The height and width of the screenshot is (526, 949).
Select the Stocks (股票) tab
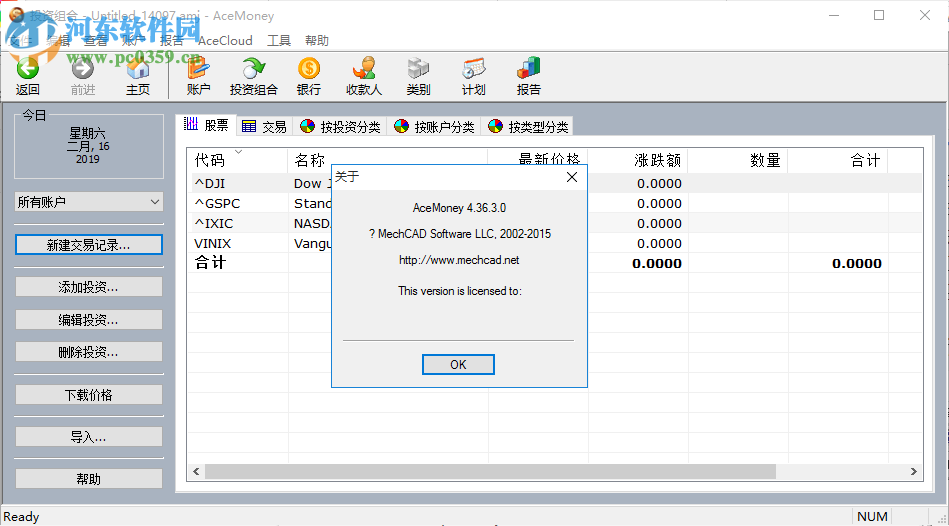(206, 125)
